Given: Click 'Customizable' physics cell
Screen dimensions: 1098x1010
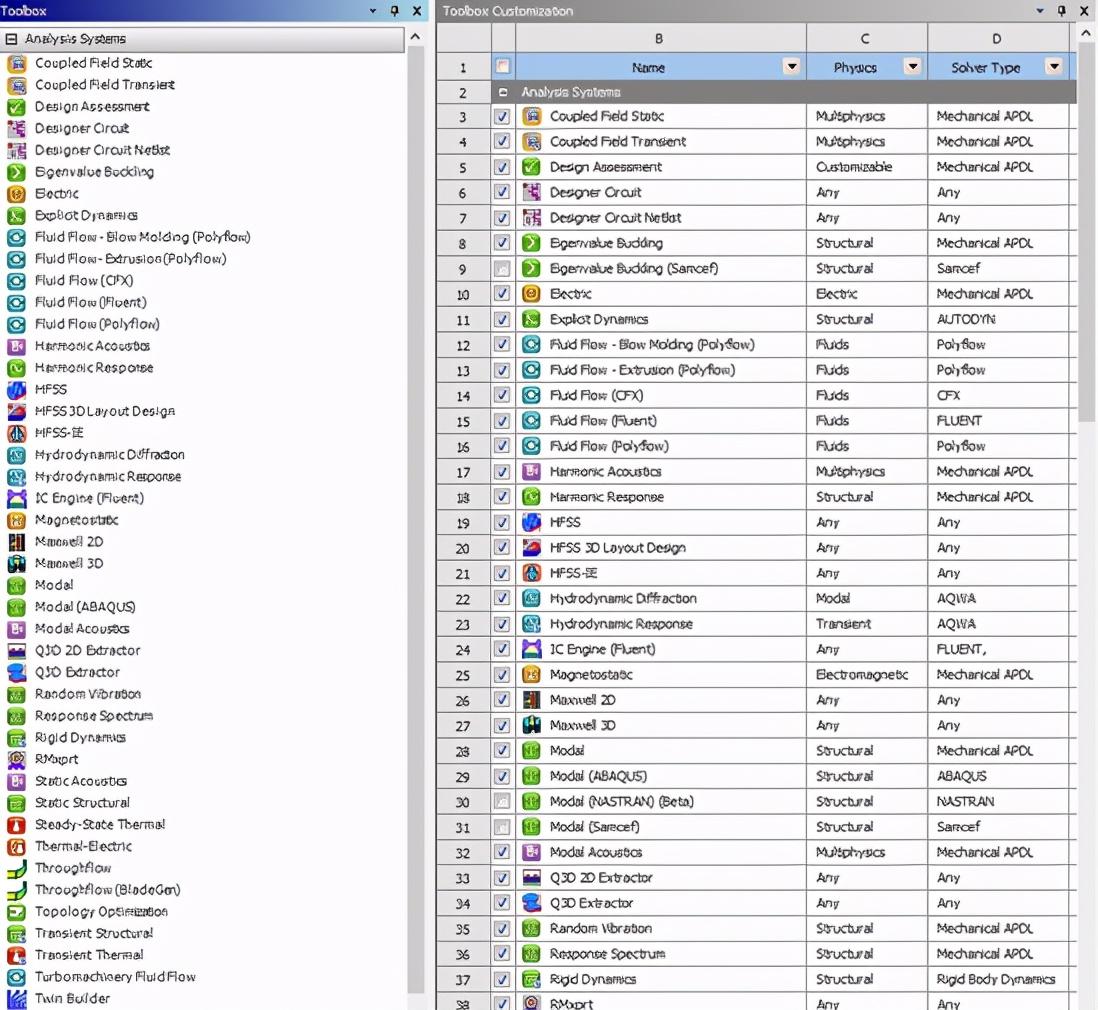Looking at the screenshot, I should 867,167.
